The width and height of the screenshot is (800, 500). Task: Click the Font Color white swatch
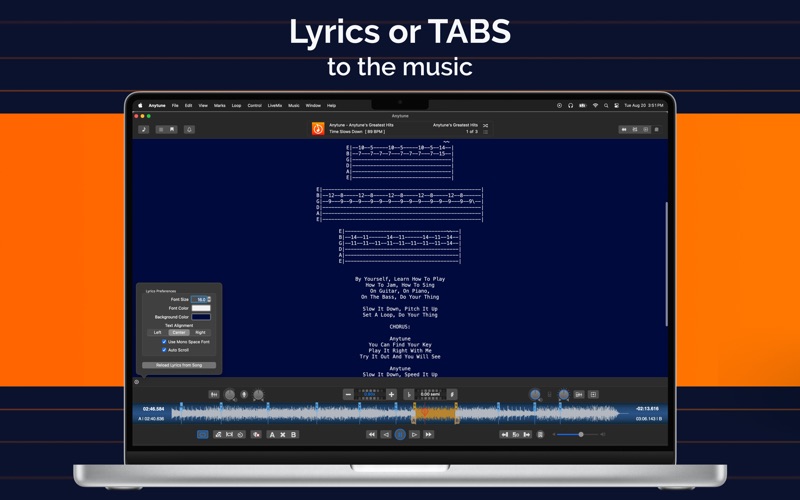201,308
